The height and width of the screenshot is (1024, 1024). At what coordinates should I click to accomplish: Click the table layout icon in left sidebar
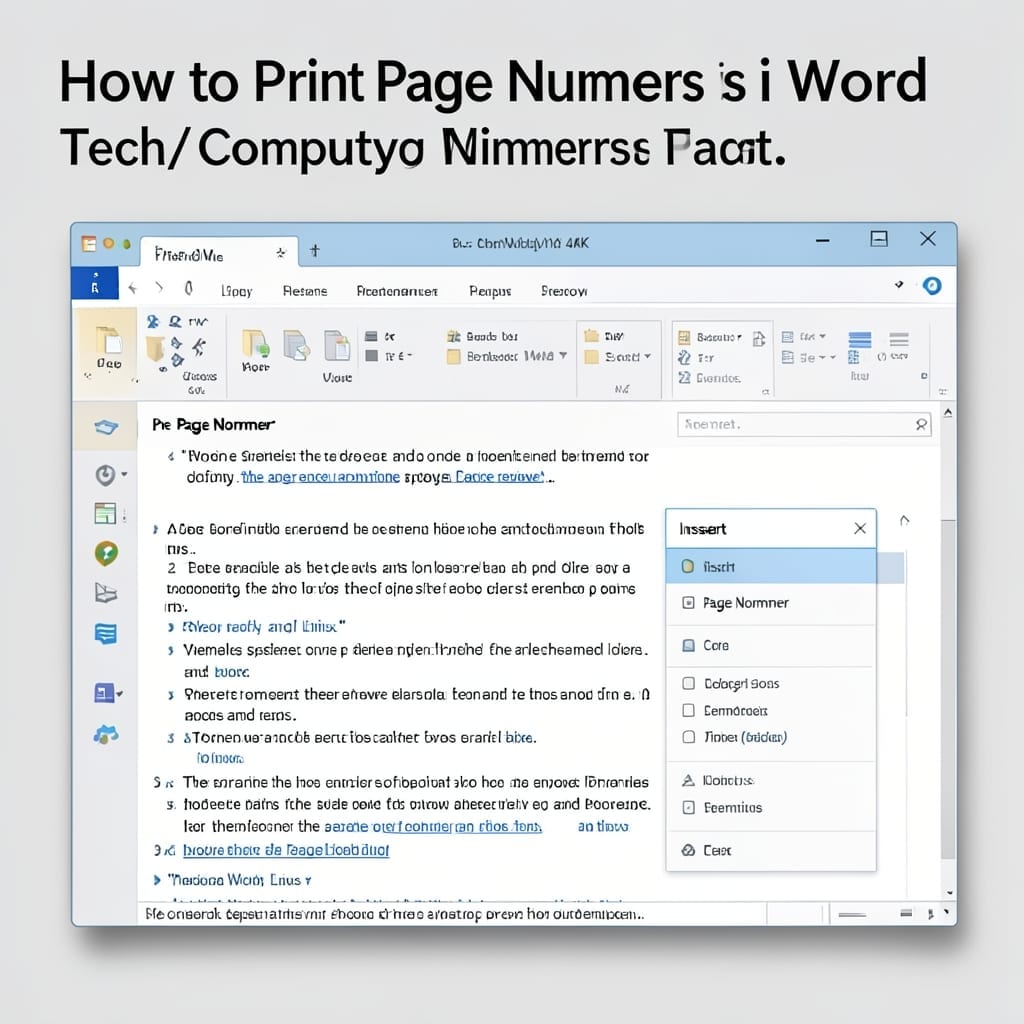105,513
